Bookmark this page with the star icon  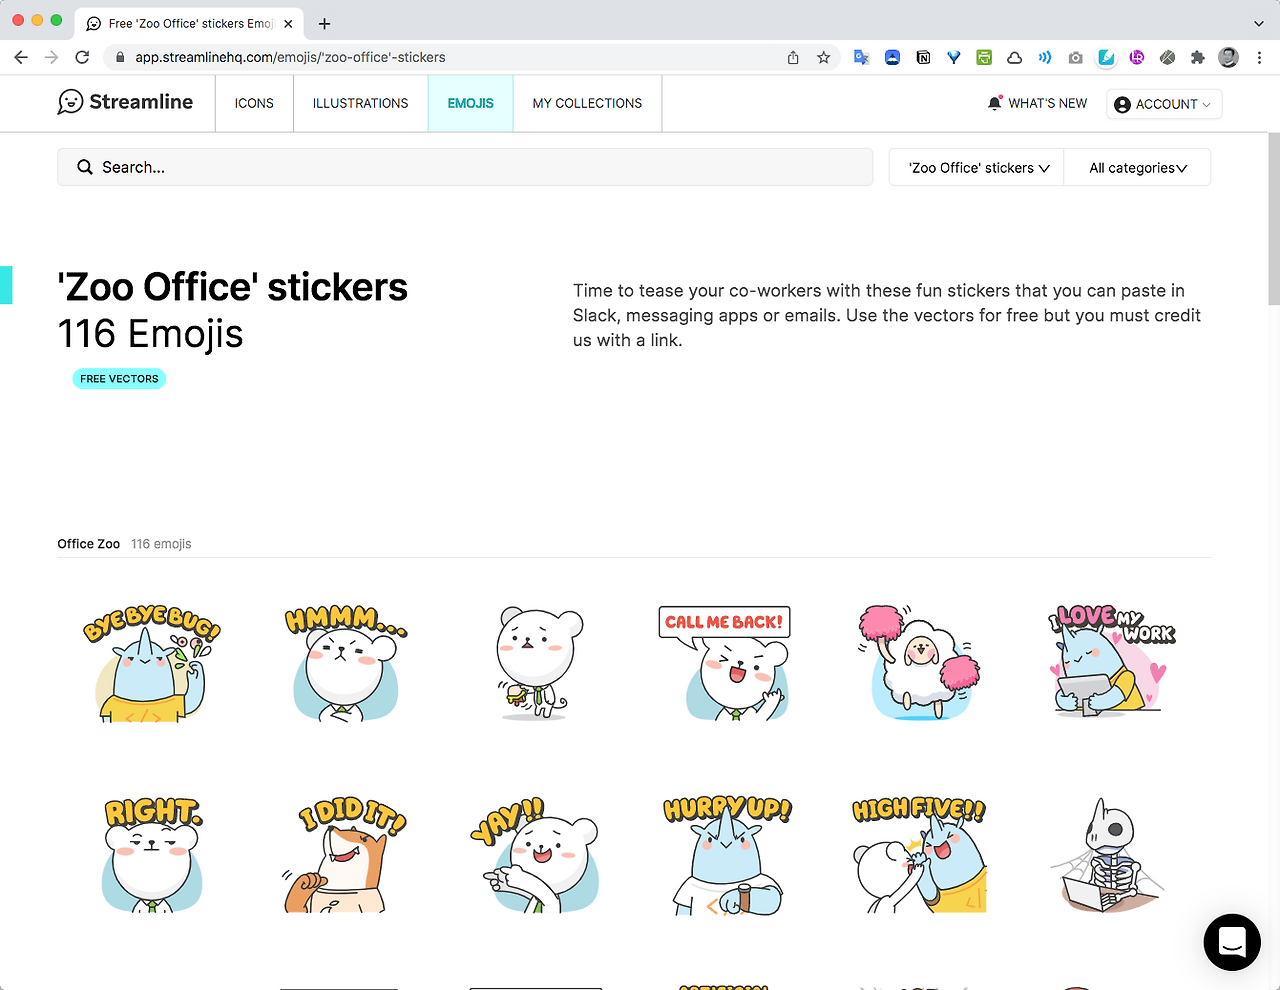pyautogui.click(x=823, y=57)
